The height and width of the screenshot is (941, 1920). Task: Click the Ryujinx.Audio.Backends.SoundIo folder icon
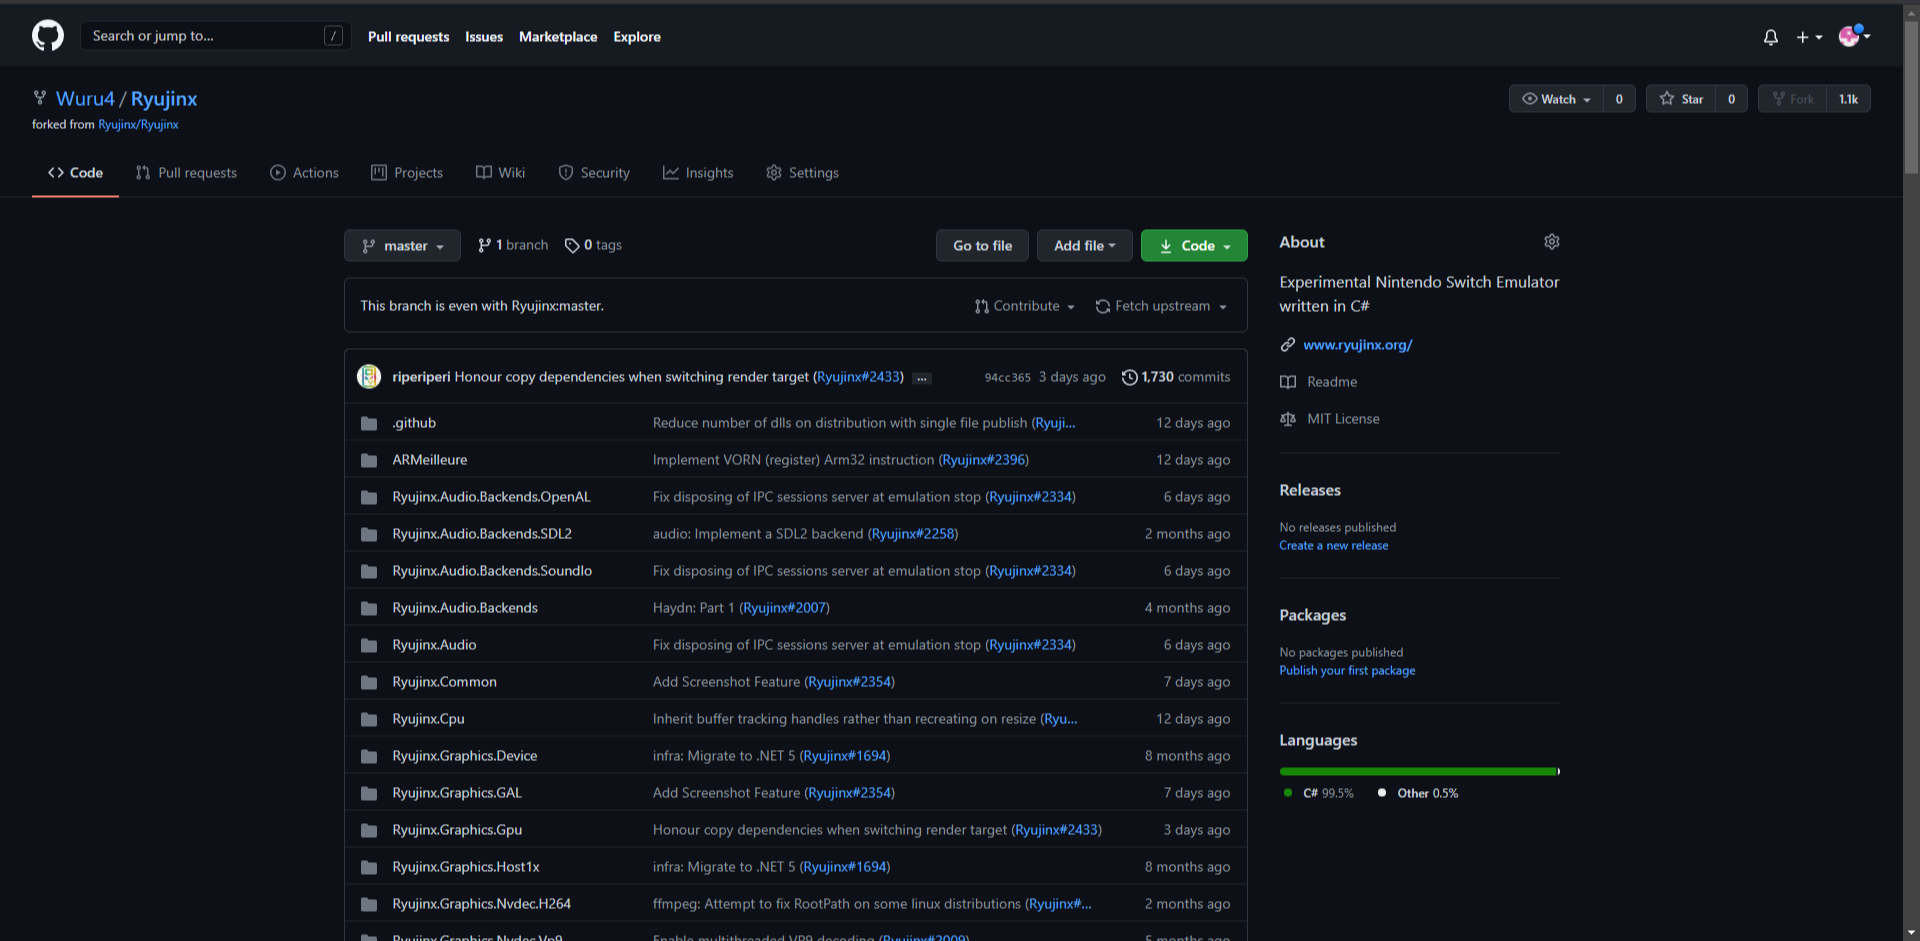369,571
